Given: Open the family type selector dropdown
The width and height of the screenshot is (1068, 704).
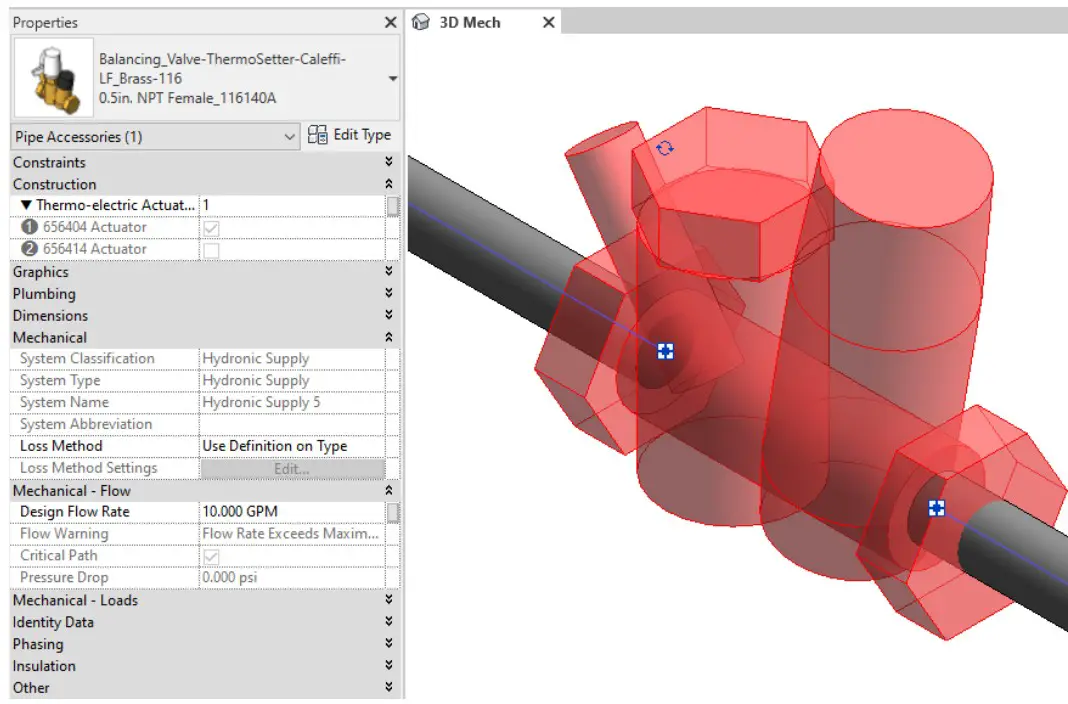Looking at the screenshot, I should 392,79.
